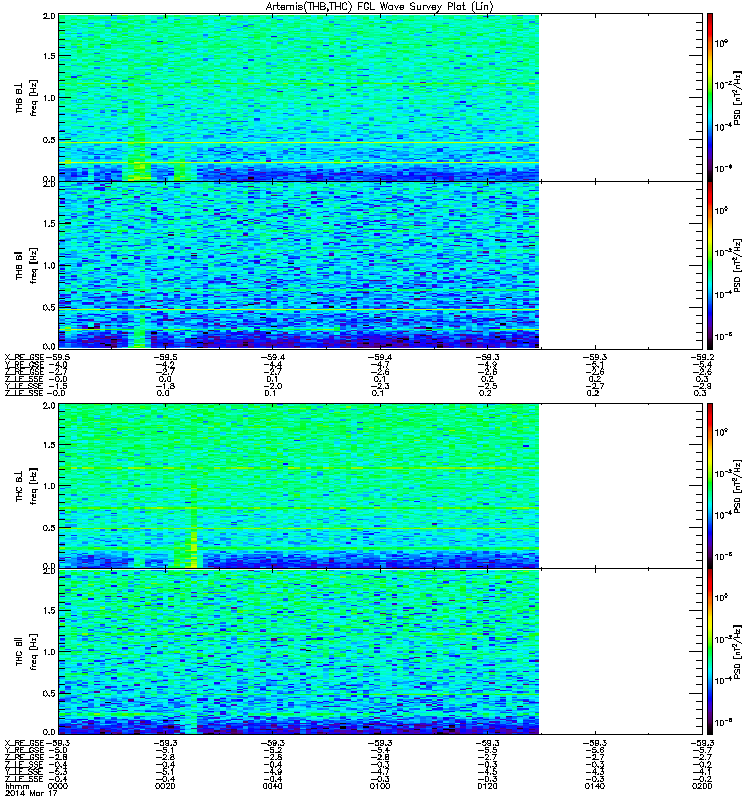Click the 0.5 frequency tick of THC B∥ panel
This screenshot has height=800, width=750.
click(x=49, y=693)
